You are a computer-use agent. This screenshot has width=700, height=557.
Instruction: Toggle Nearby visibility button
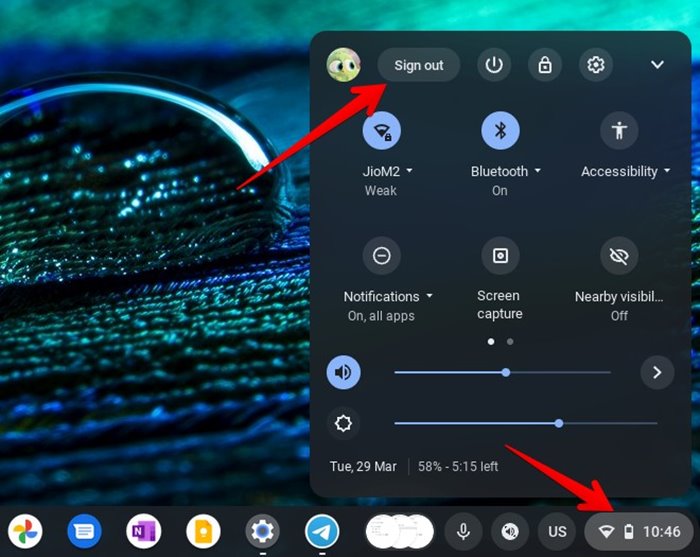pyautogui.click(x=619, y=256)
